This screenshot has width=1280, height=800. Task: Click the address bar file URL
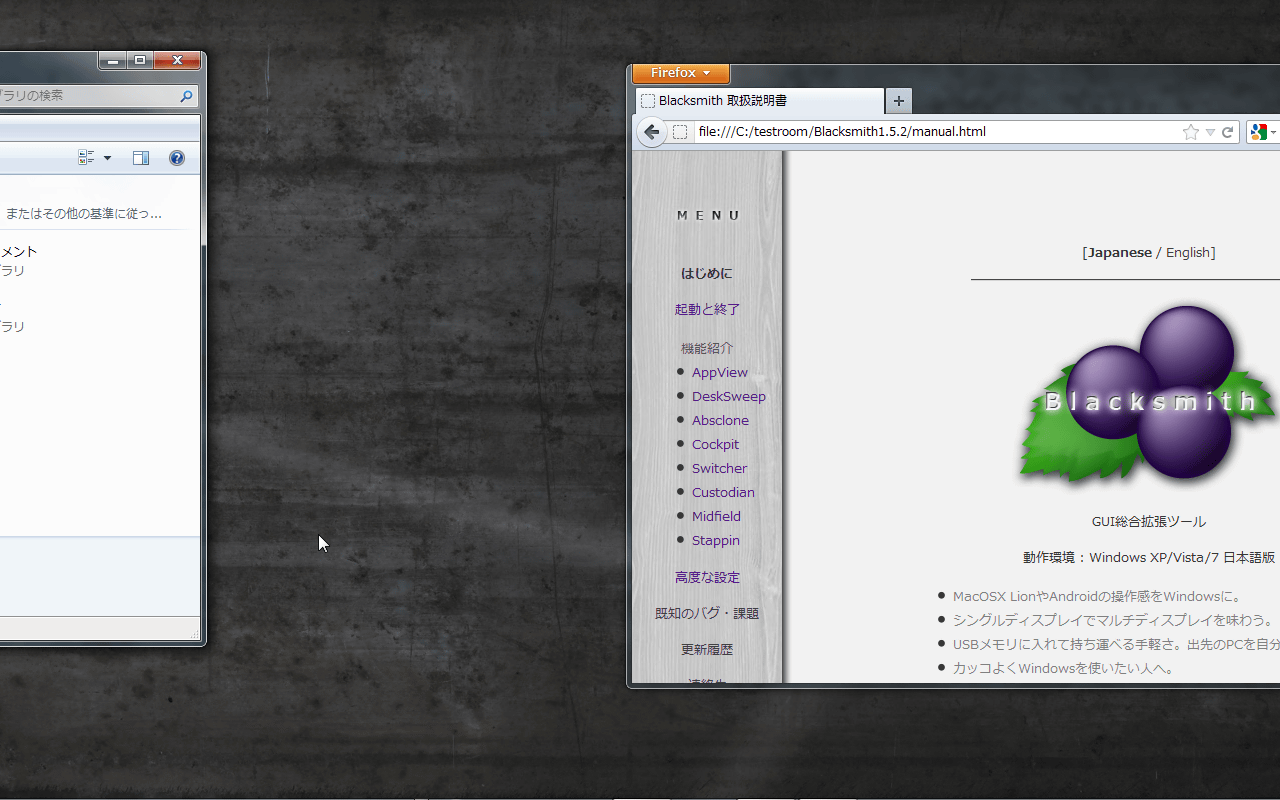[x=842, y=132]
